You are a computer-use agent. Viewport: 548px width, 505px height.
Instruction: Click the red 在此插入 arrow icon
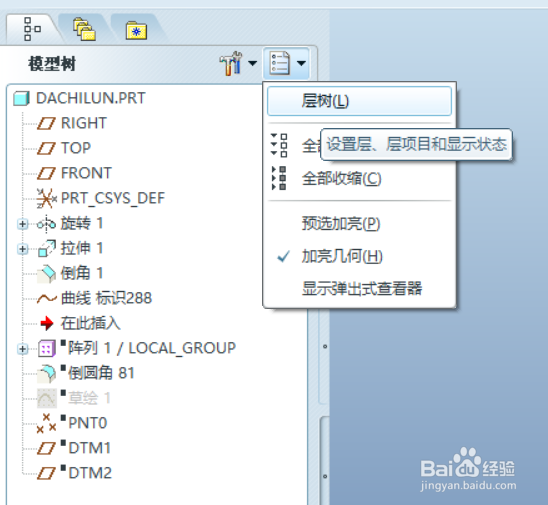pyautogui.click(x=47, y=323)
